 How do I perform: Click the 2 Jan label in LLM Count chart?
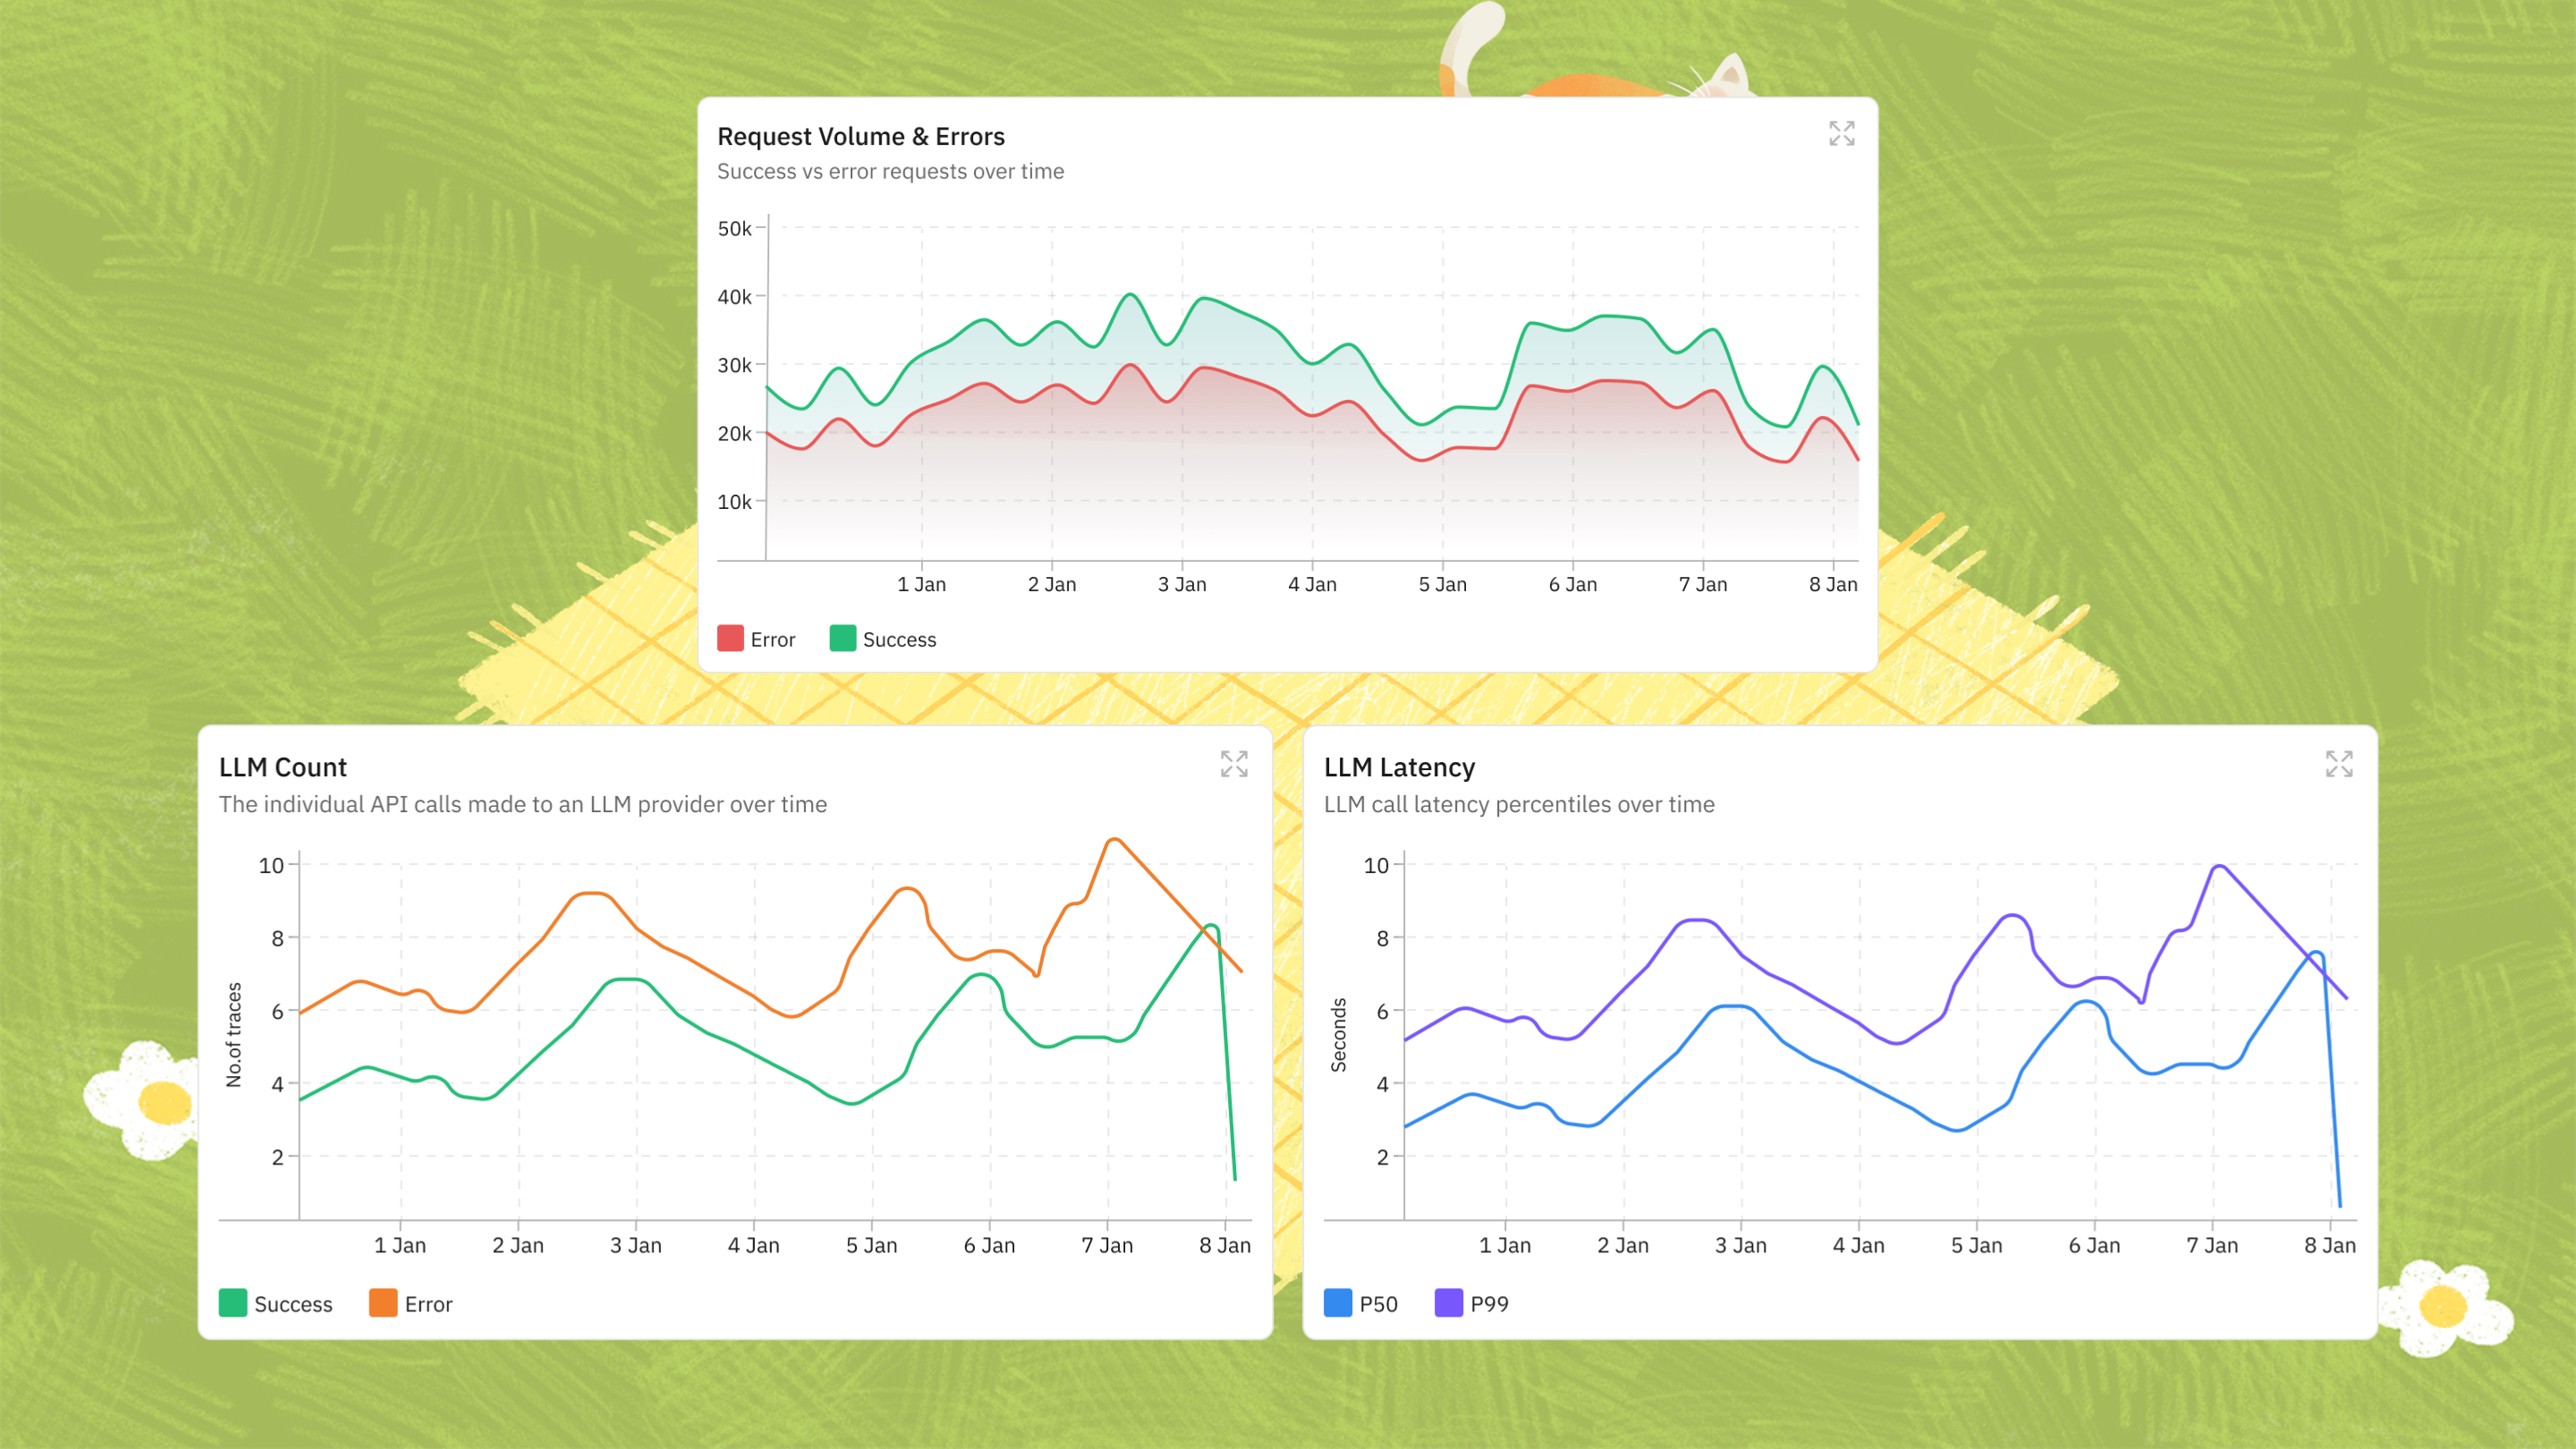(x=518, y=1245)
